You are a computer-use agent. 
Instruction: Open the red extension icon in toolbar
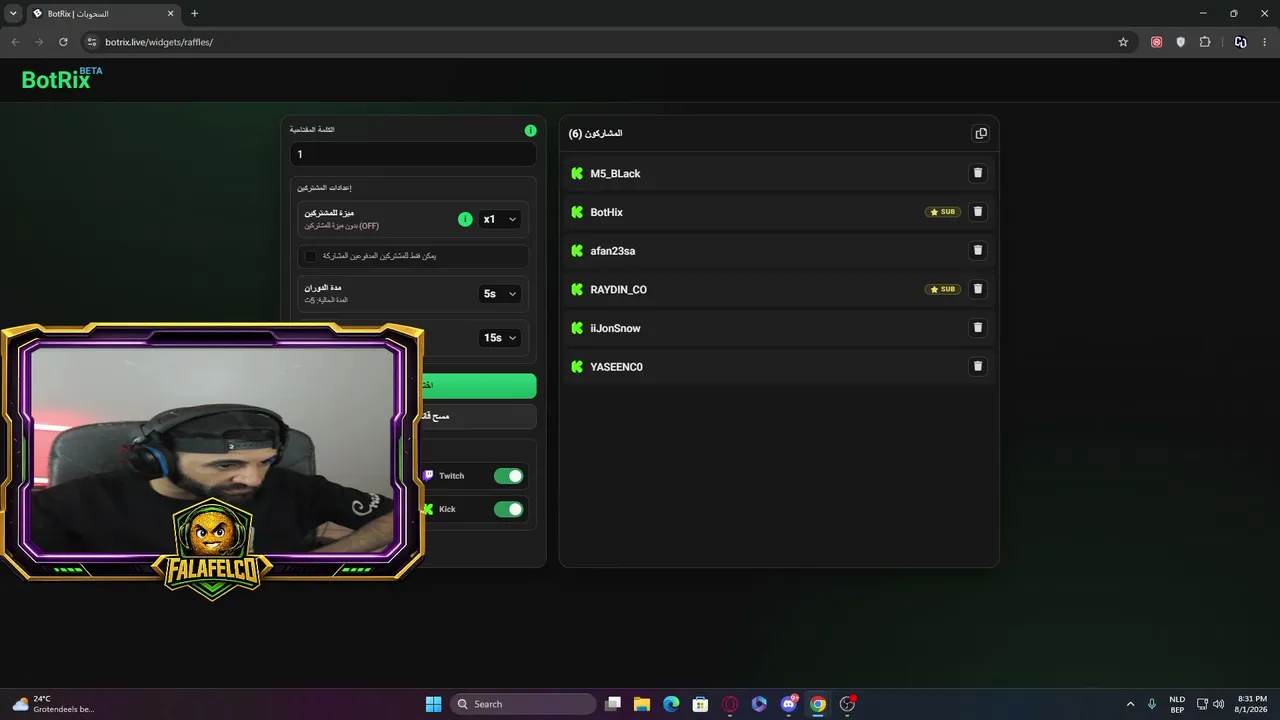pyautogui.click(x=1157, y=42)
